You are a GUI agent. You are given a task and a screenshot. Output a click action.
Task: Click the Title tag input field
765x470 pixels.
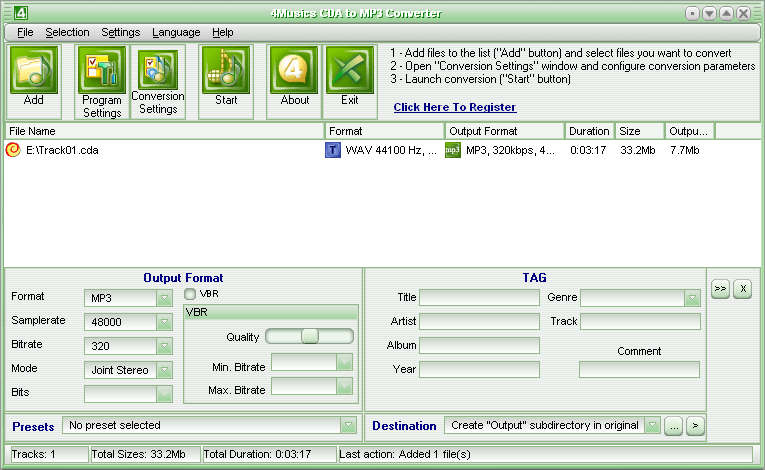coord(480,297)
